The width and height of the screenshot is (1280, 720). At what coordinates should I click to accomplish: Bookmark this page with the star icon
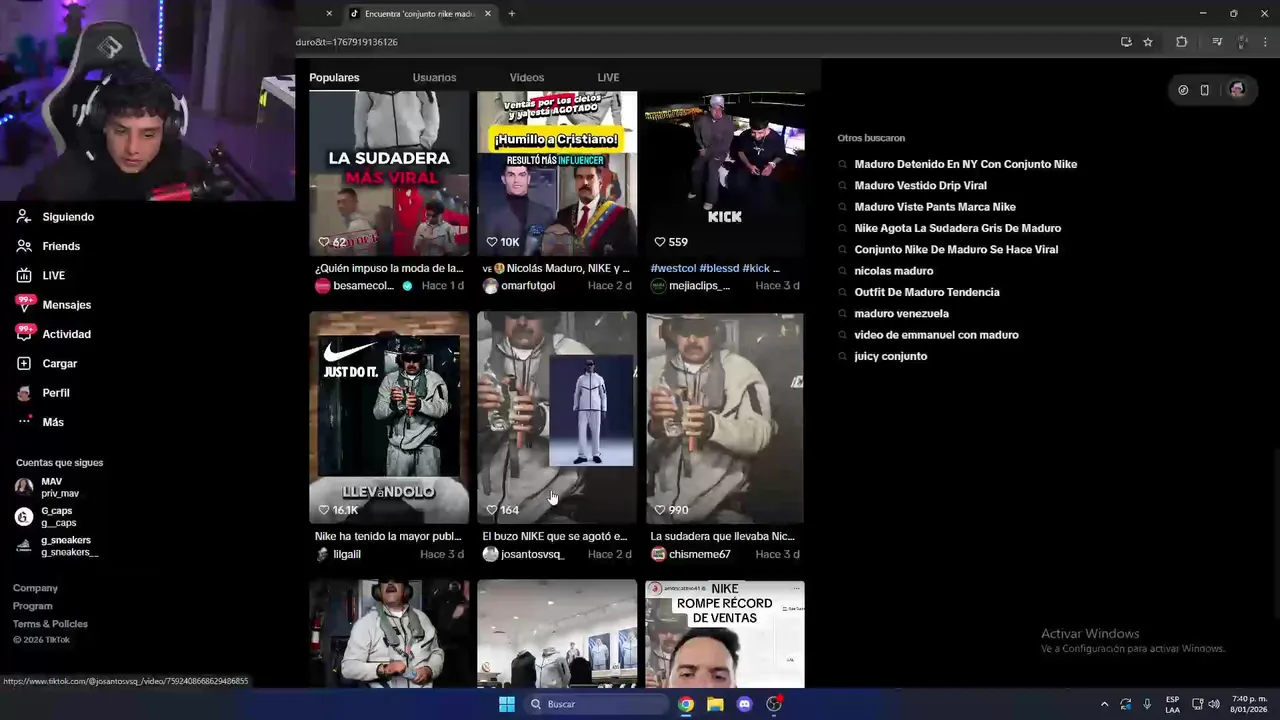1148,42
